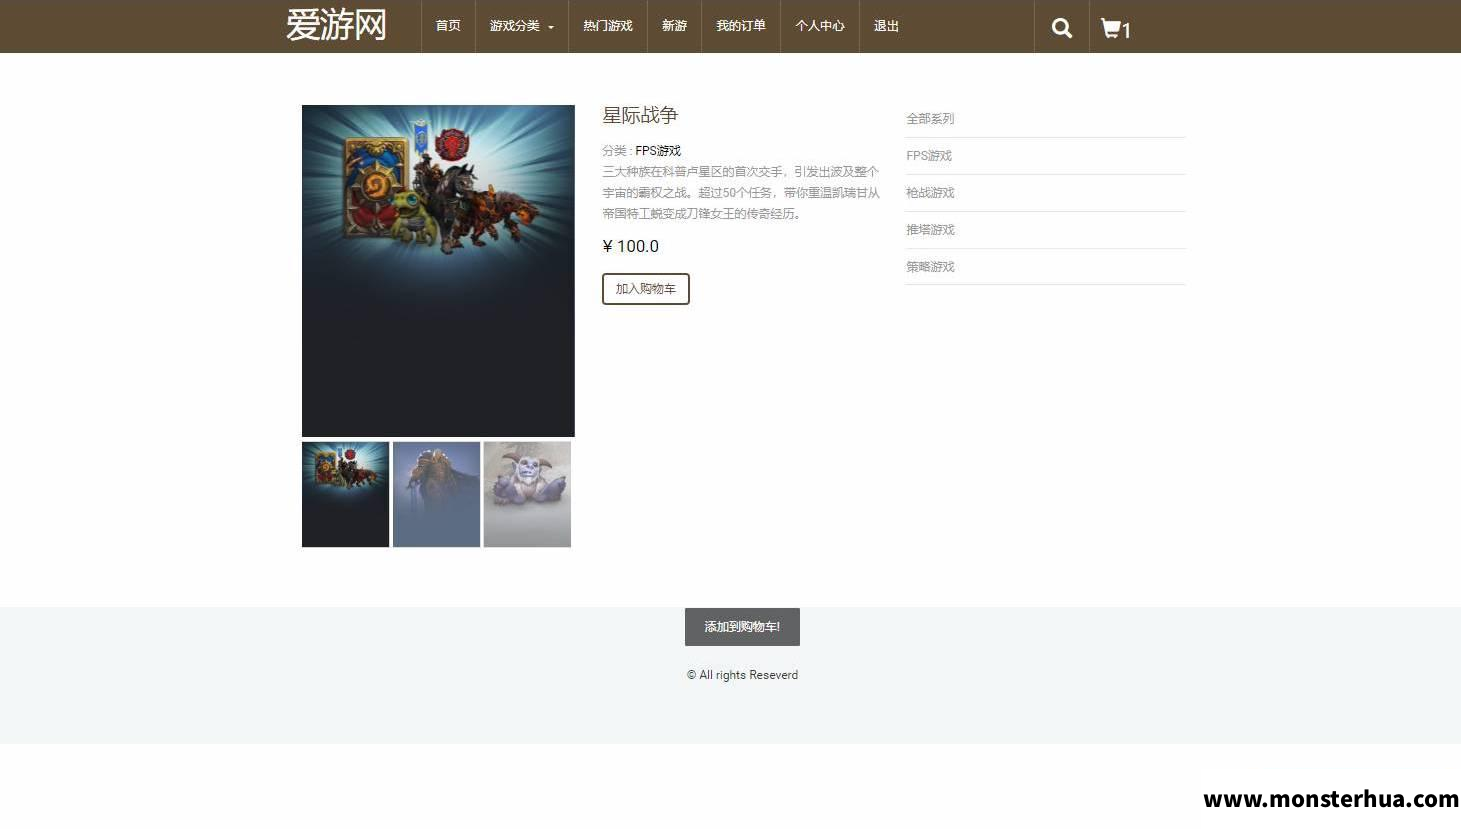
Task: Click the 加入购物车 button
Action: (x=646, y=289)
